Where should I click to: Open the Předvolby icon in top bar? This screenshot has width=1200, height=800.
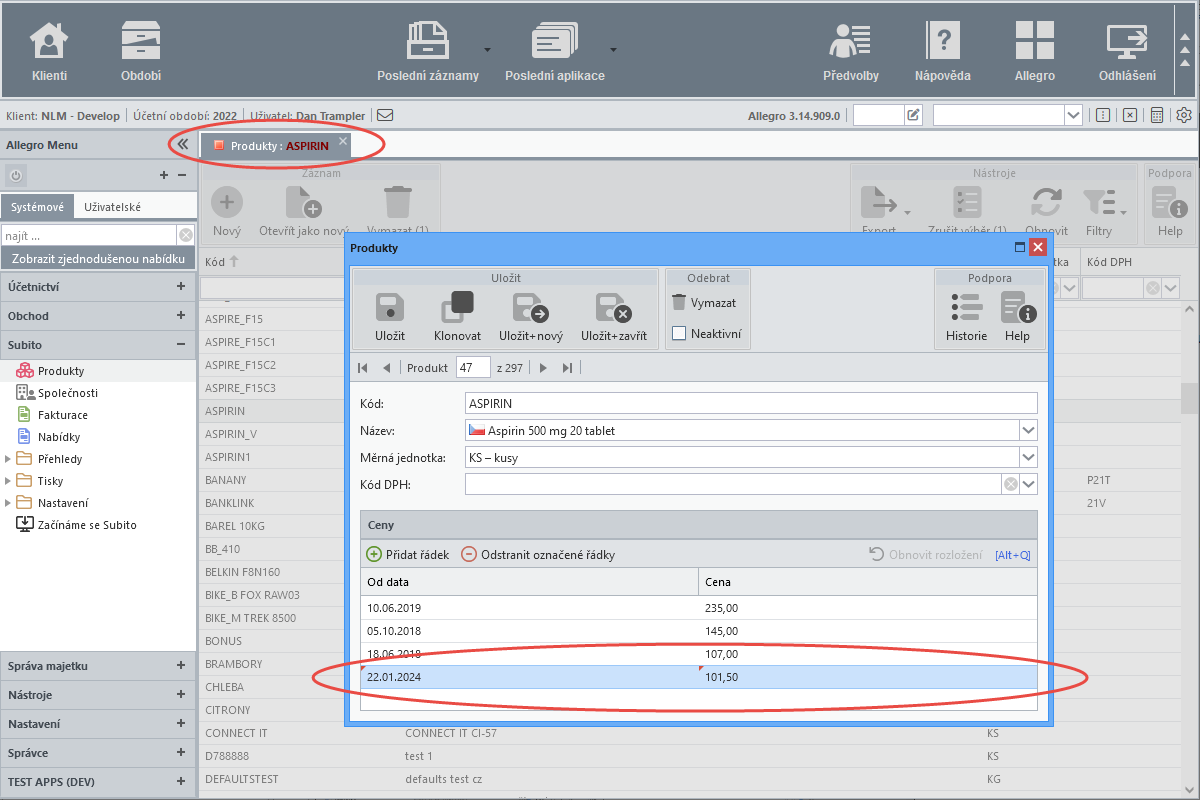tap(851, 42)
